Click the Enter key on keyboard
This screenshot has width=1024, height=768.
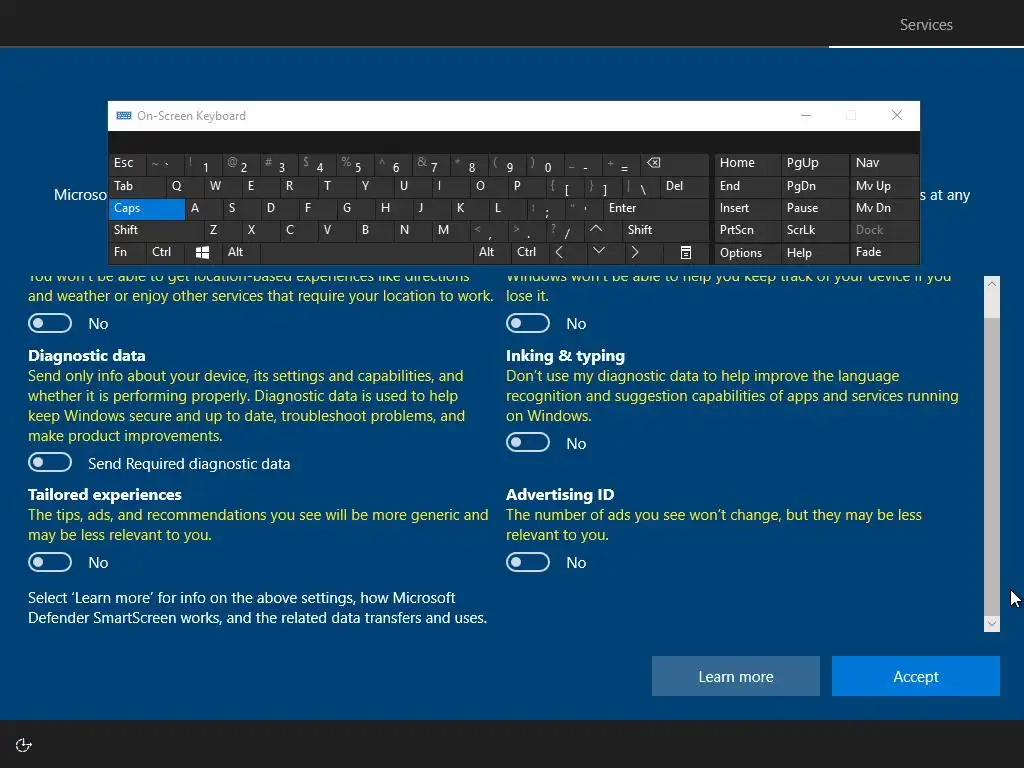point(656,208)
